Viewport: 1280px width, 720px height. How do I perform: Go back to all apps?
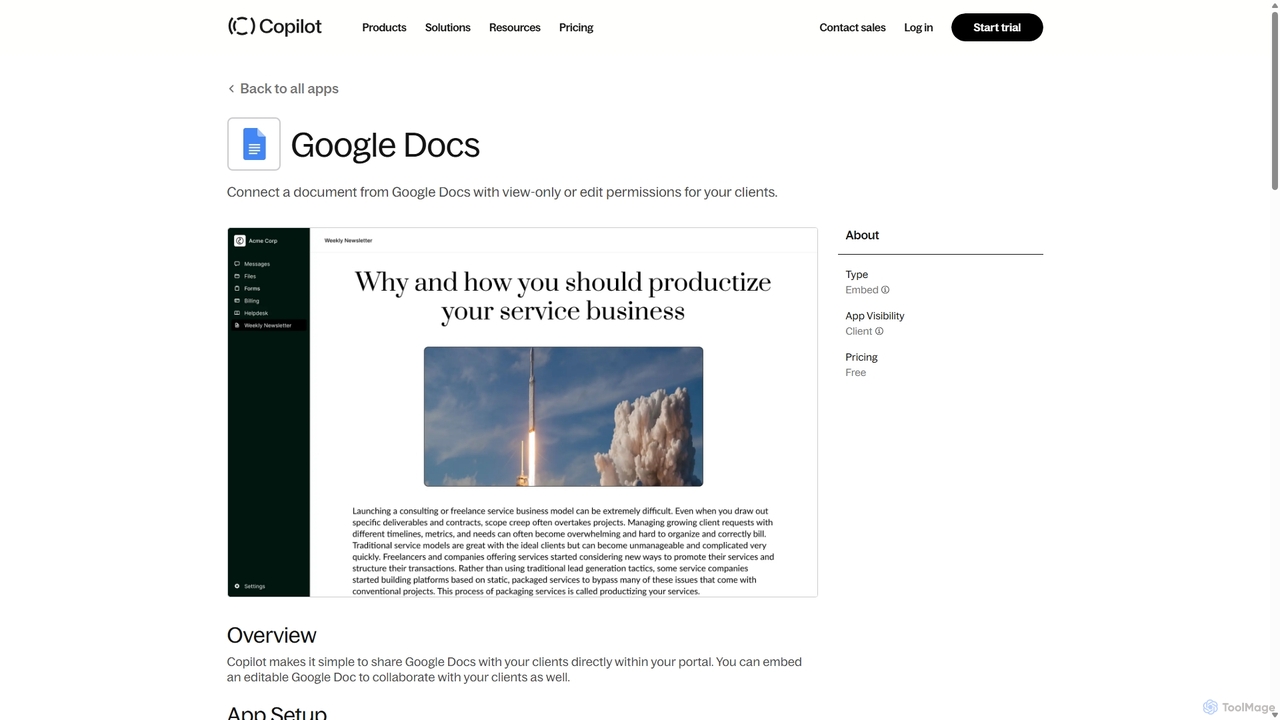(283, 88)
